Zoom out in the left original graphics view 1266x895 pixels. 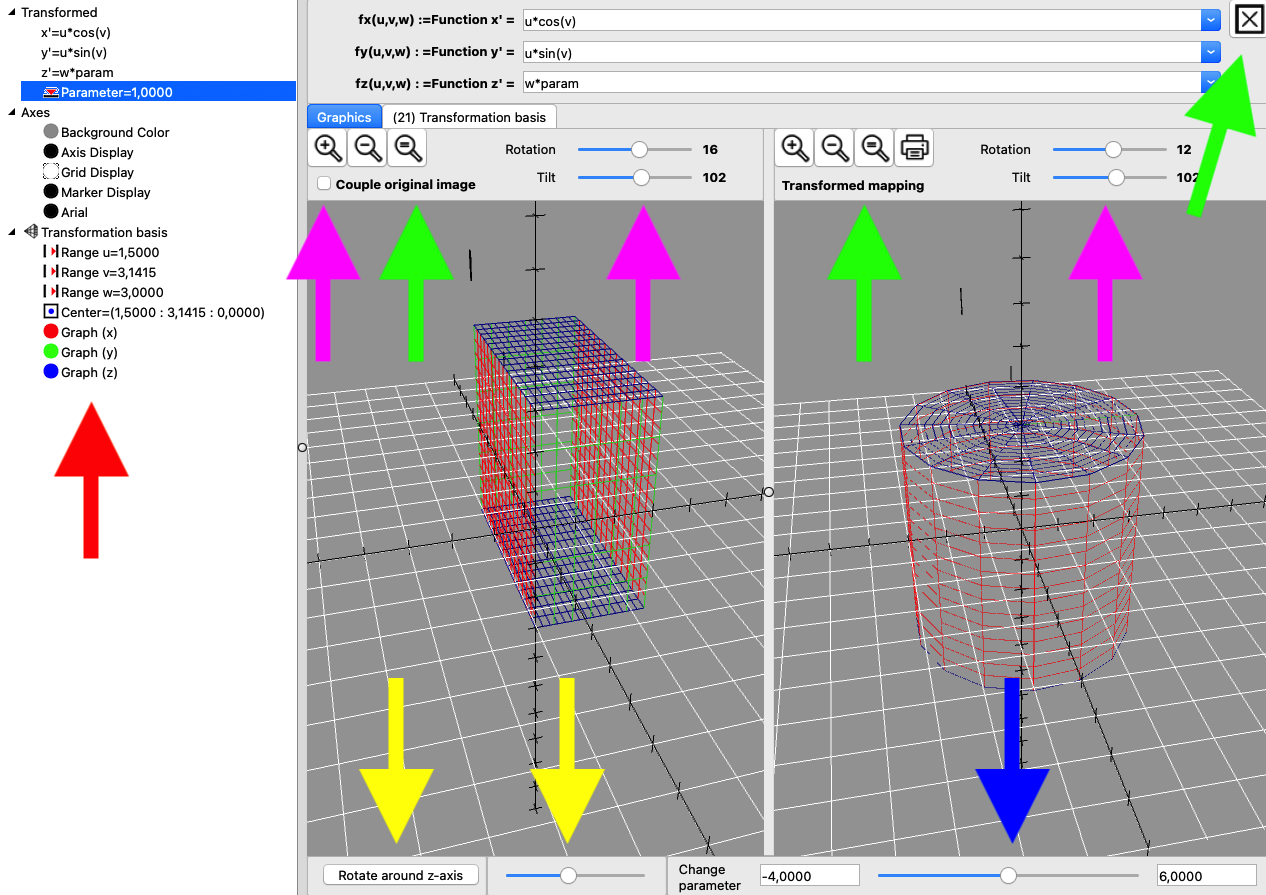367,148
